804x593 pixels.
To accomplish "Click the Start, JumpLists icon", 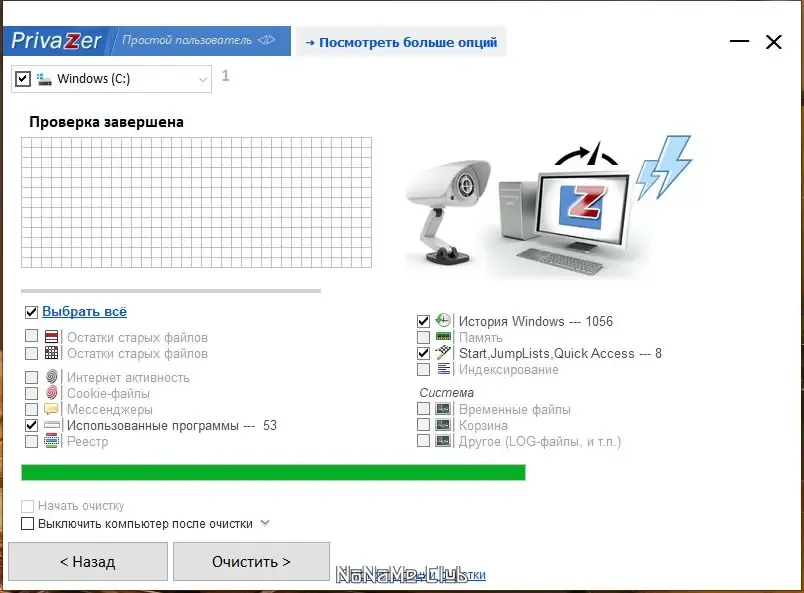I will point(443,352).
